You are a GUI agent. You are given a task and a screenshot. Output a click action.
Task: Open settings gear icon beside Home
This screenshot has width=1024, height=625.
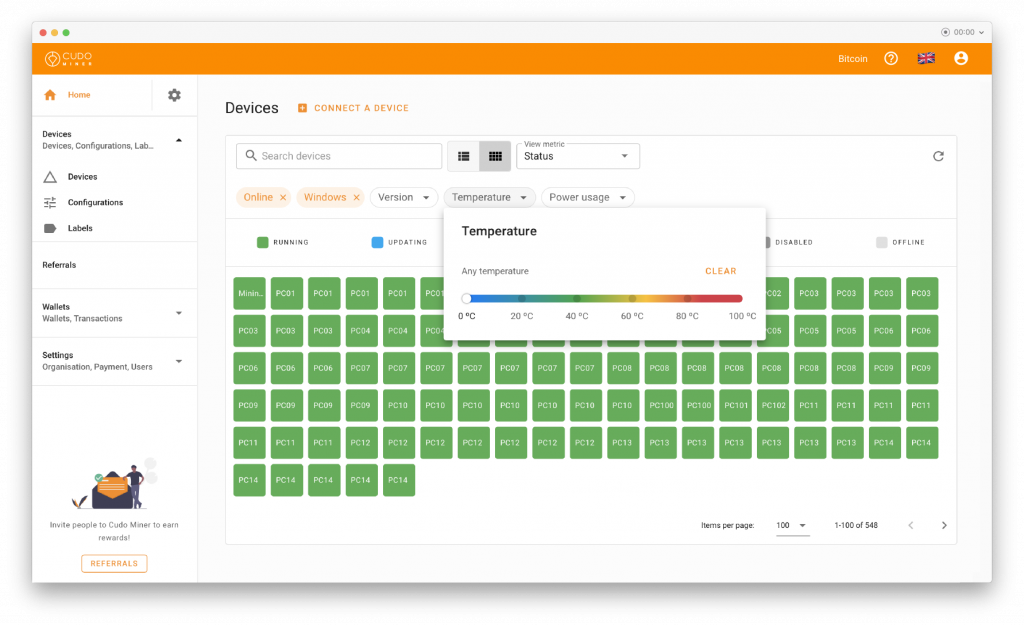point(174,95)
